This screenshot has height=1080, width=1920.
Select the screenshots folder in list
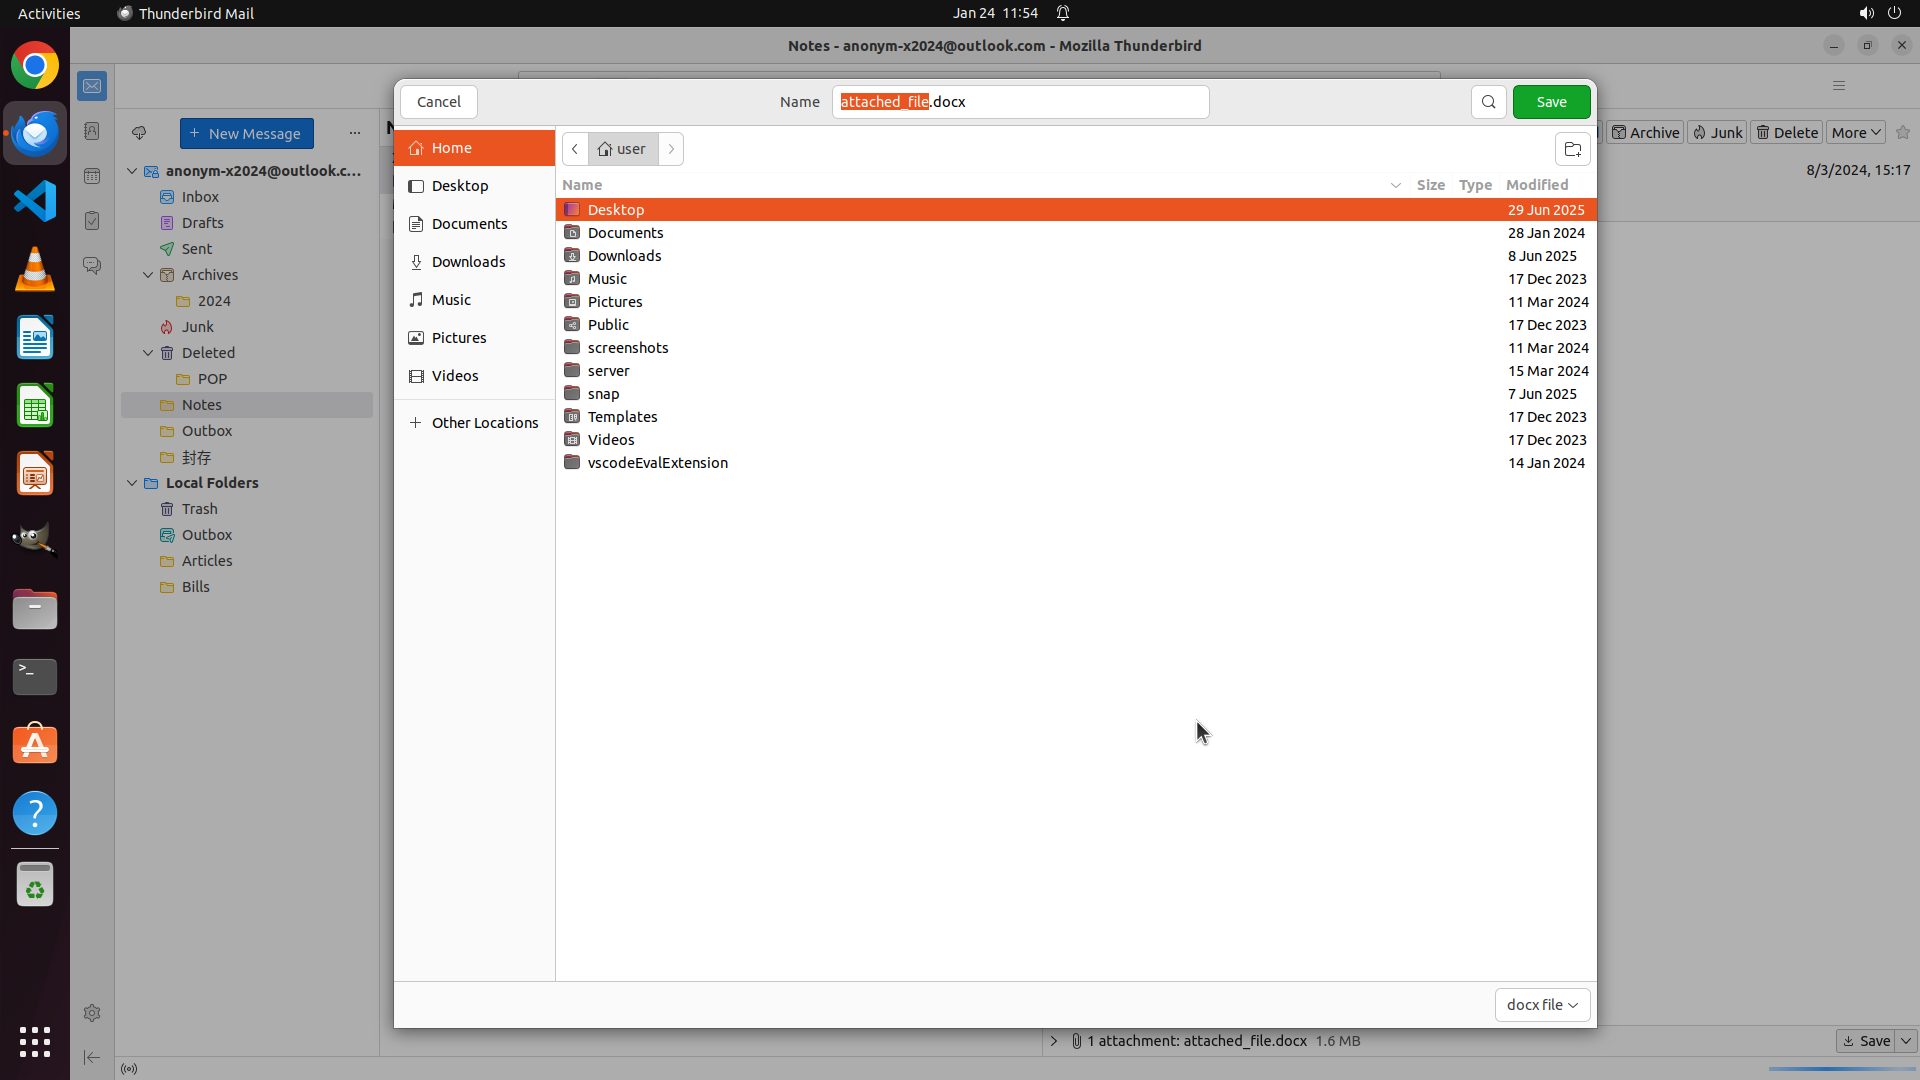pos(628,348)
